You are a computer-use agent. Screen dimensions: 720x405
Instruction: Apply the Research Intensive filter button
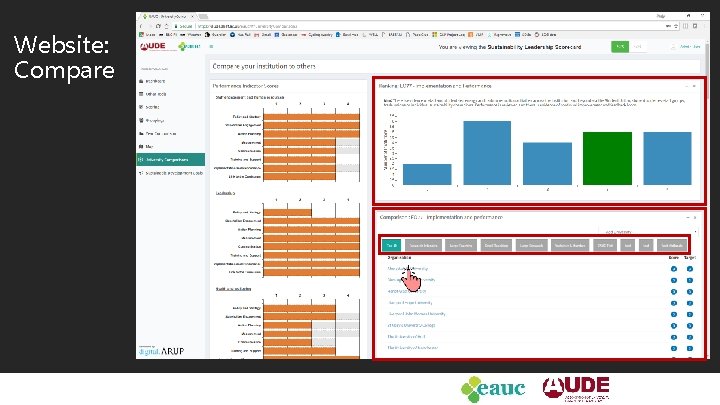click(x=423, y=246)
